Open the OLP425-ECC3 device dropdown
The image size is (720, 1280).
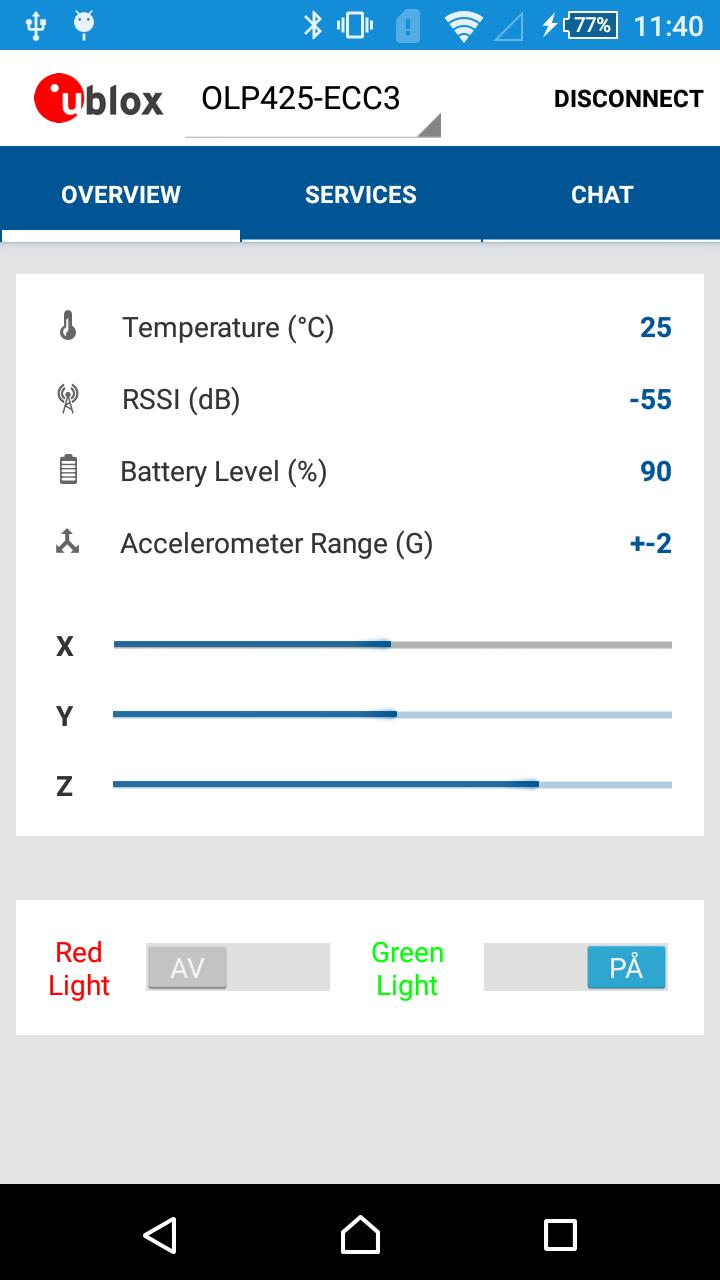[x=313, y=101]
